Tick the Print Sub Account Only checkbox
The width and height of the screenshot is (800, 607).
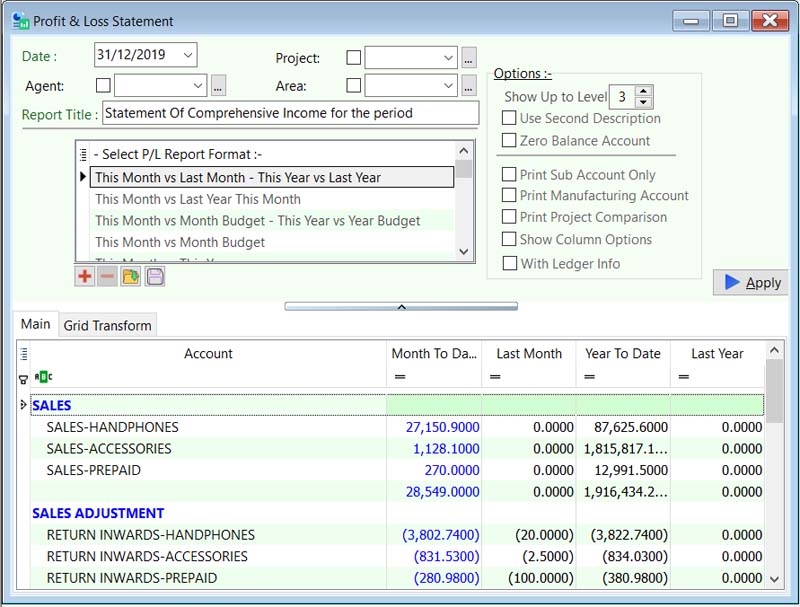coord(509,175)
